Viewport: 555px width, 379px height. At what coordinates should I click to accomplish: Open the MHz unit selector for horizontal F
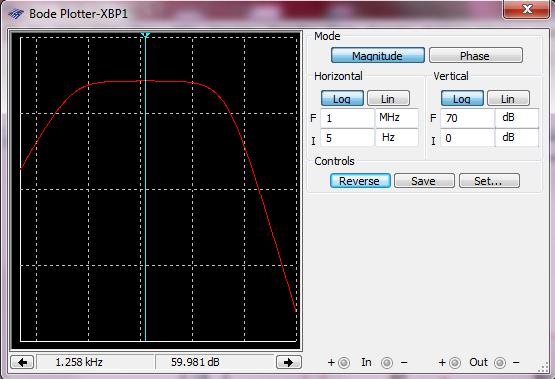click(x=396, y=118)
